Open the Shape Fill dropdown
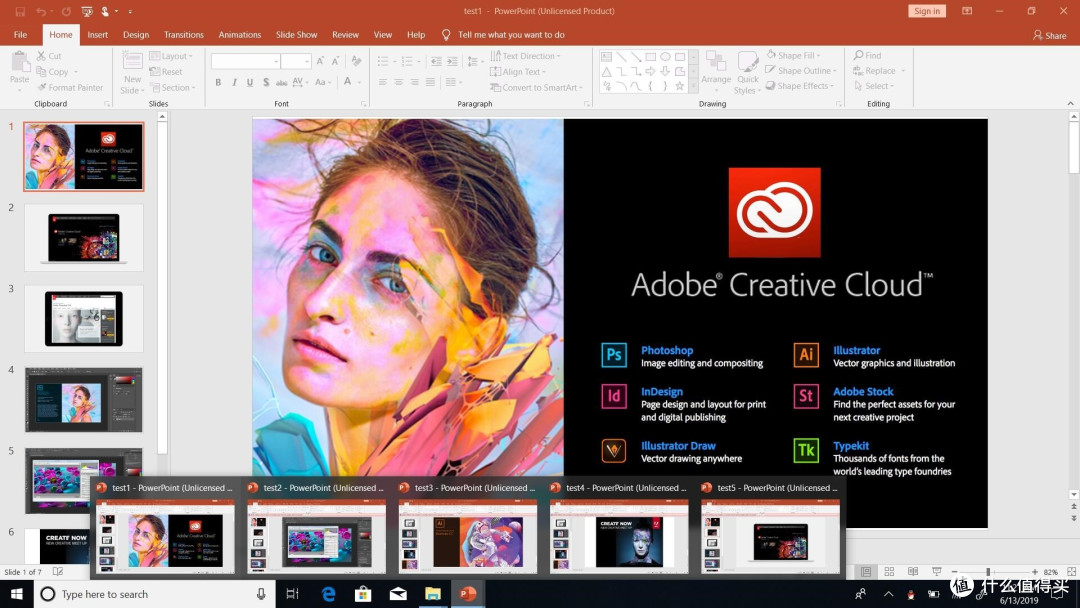 pyautogui.click(x=793, y=55)
